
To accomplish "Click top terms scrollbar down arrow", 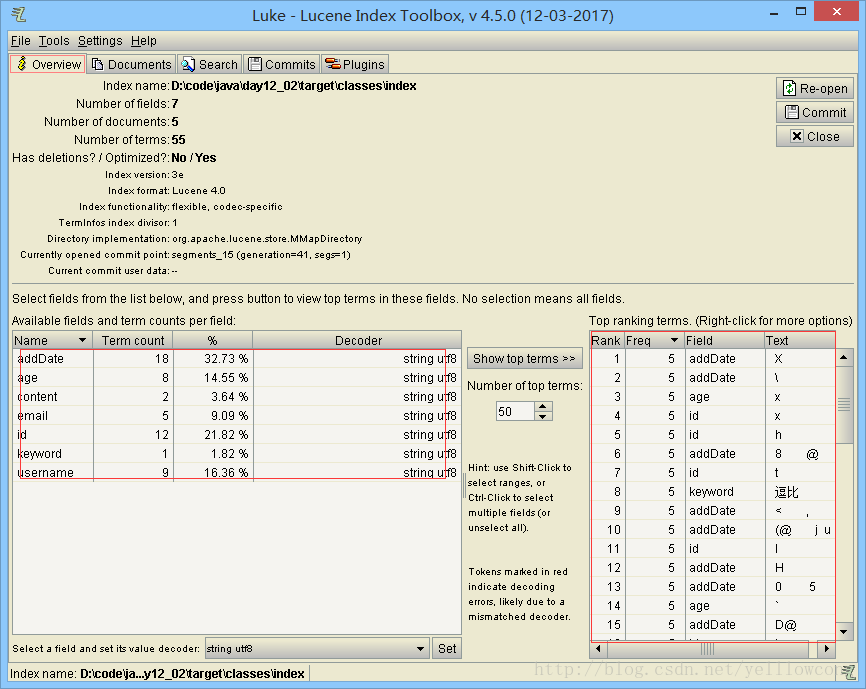I will (843, 632).
